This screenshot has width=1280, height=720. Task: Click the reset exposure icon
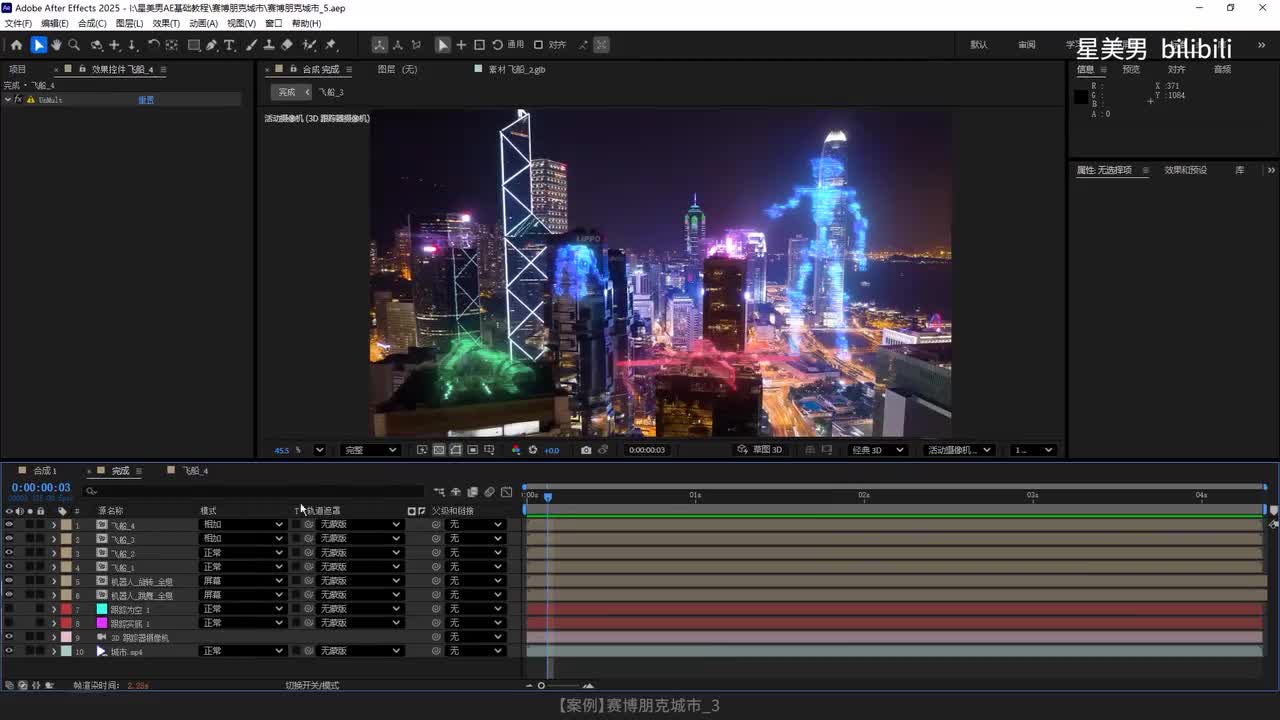tap(533, 450)
